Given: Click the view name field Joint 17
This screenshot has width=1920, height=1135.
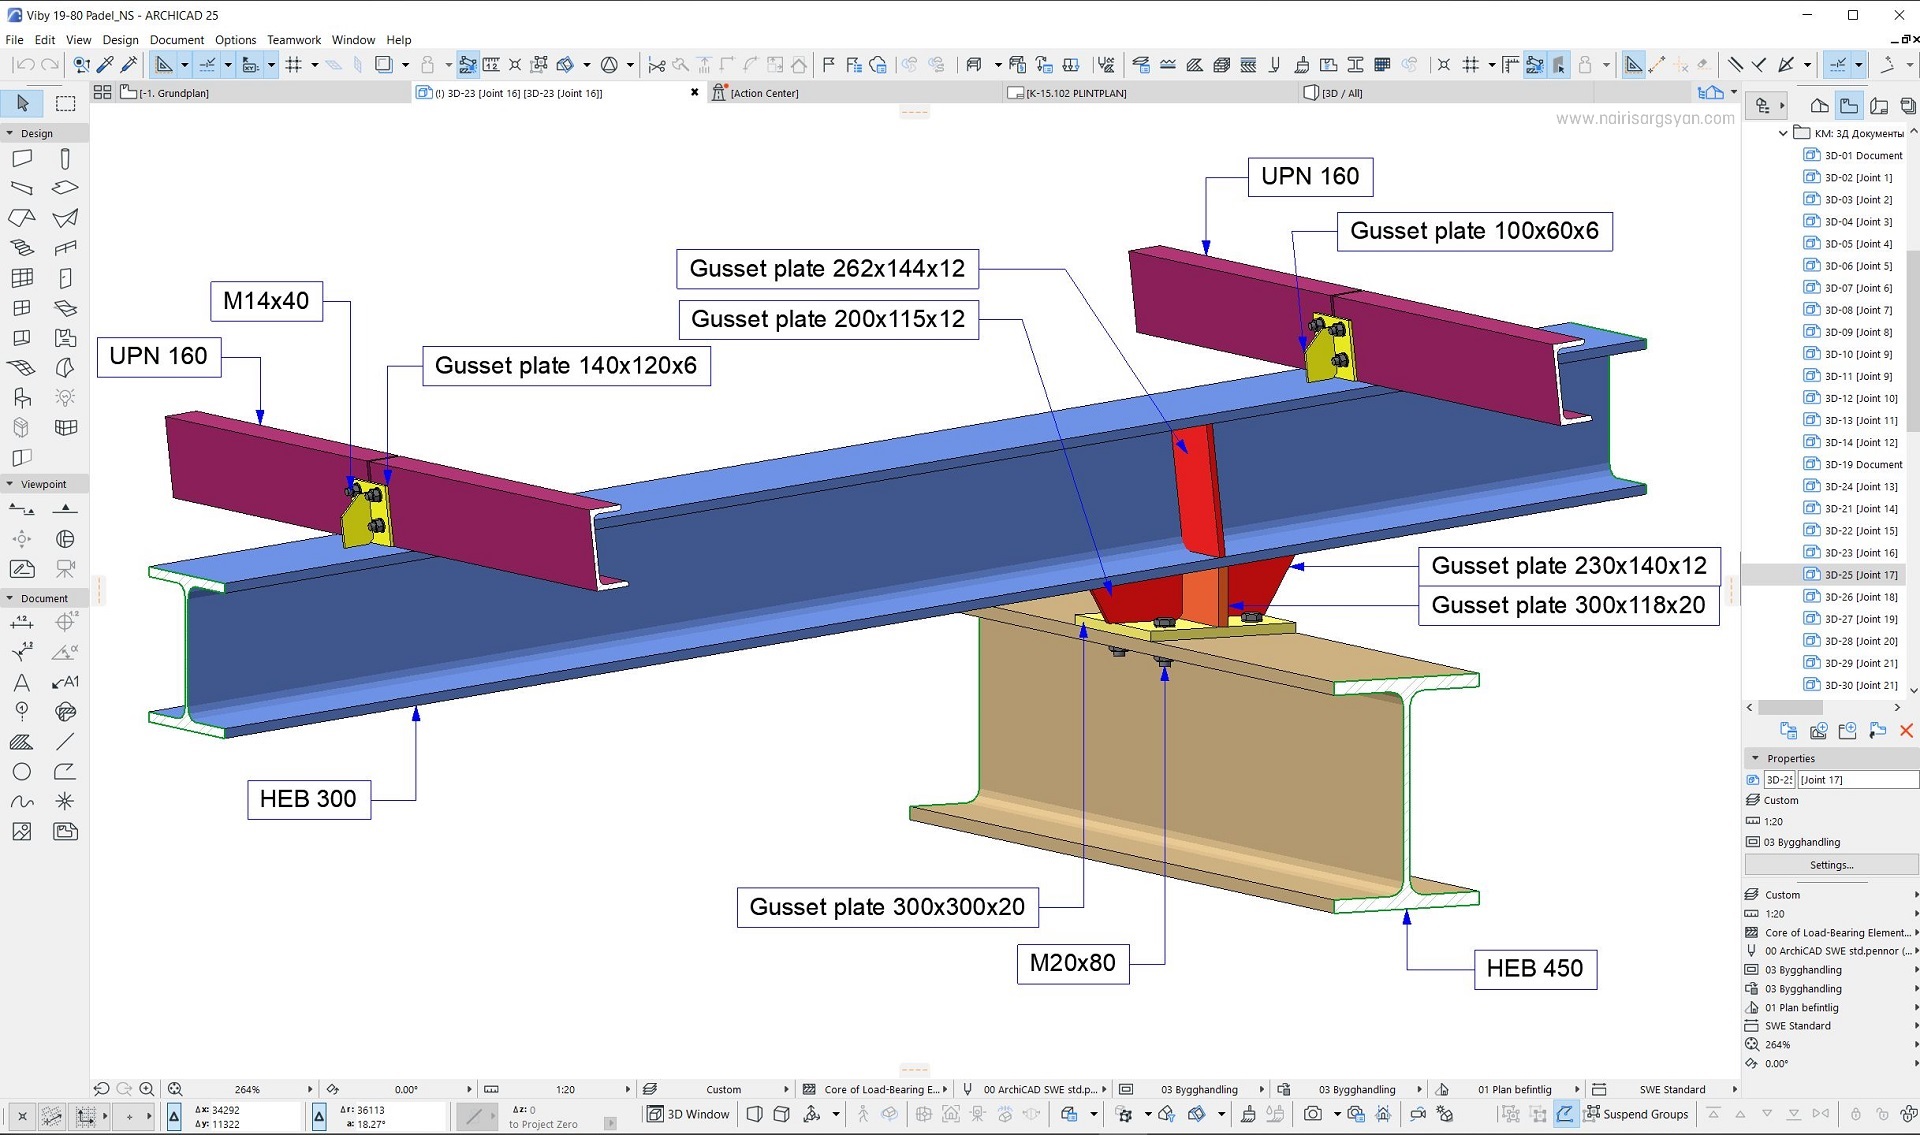Looking at the screenshot, I should [x=1858, y=779].
